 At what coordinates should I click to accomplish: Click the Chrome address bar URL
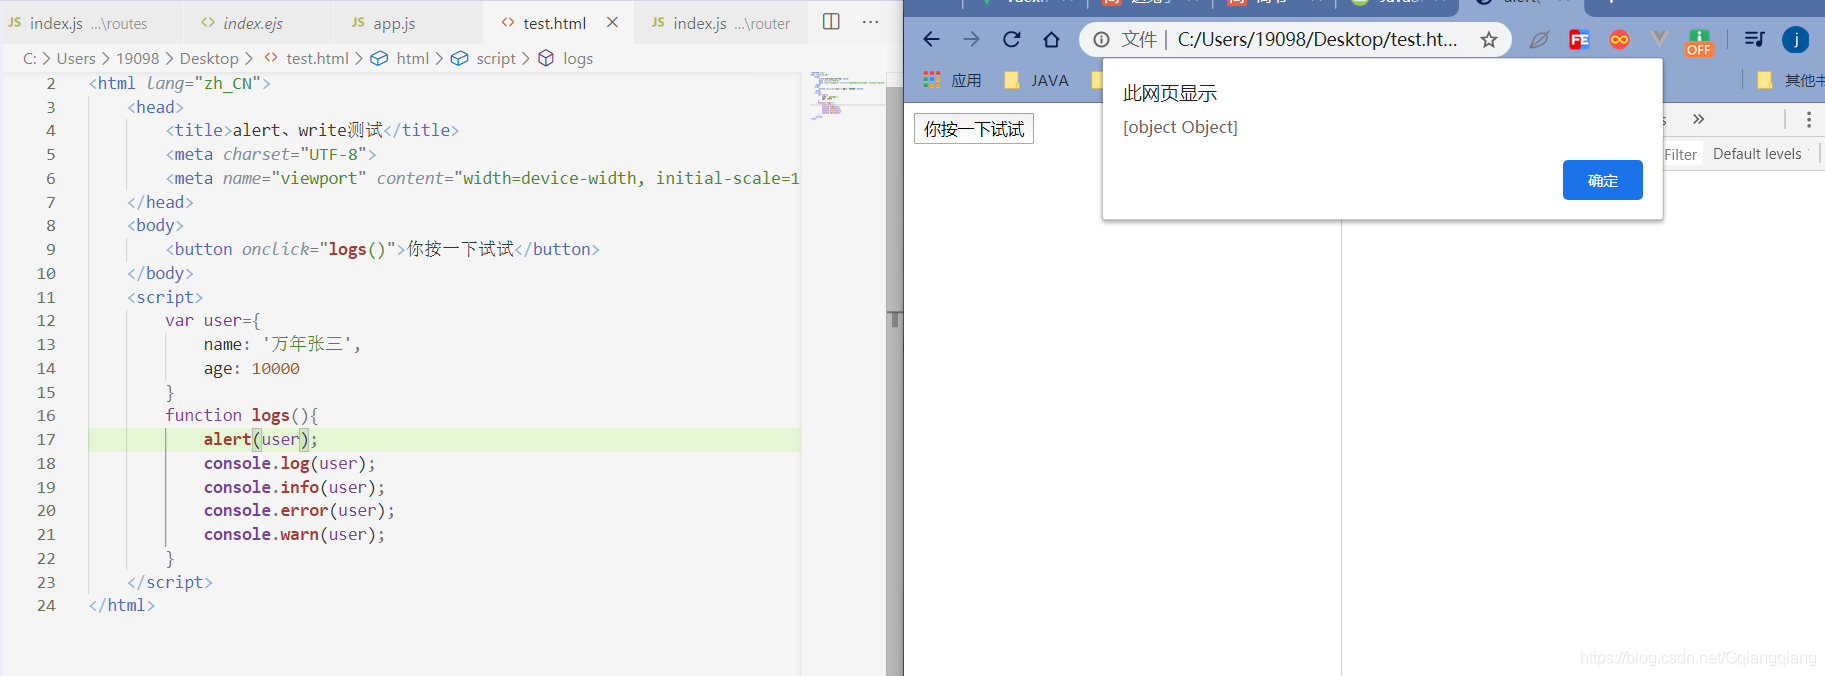tap(1317, 39)
